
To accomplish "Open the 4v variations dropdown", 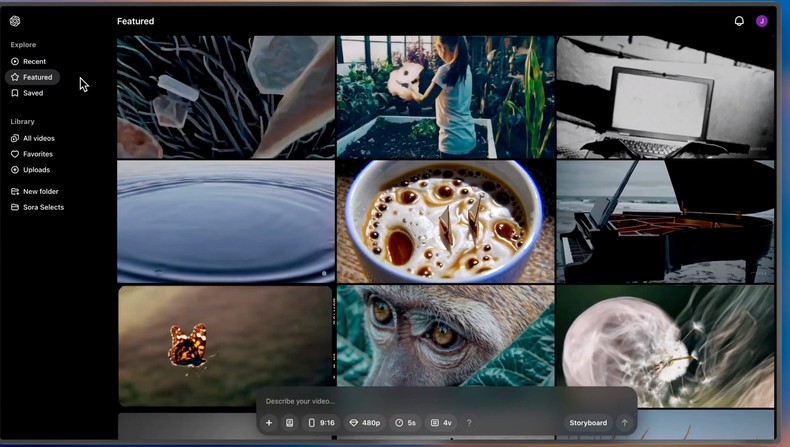I will [441, 423].
